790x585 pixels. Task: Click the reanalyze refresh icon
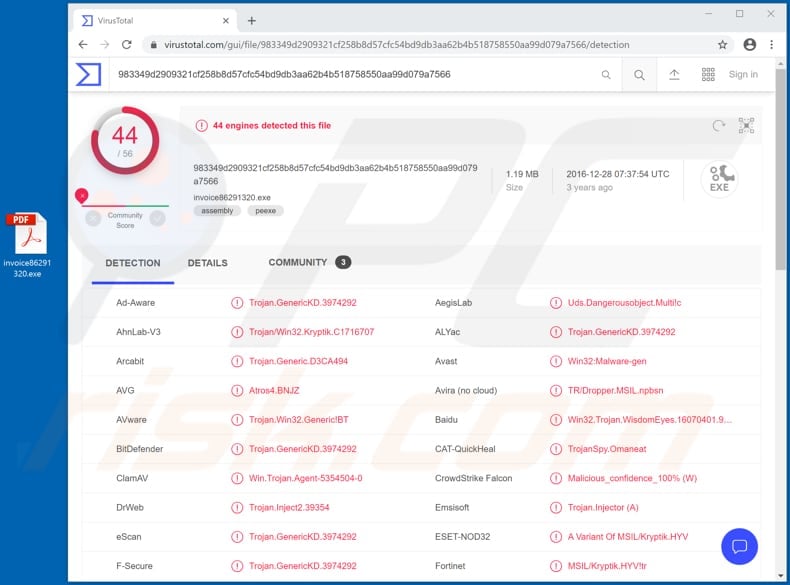719,125
